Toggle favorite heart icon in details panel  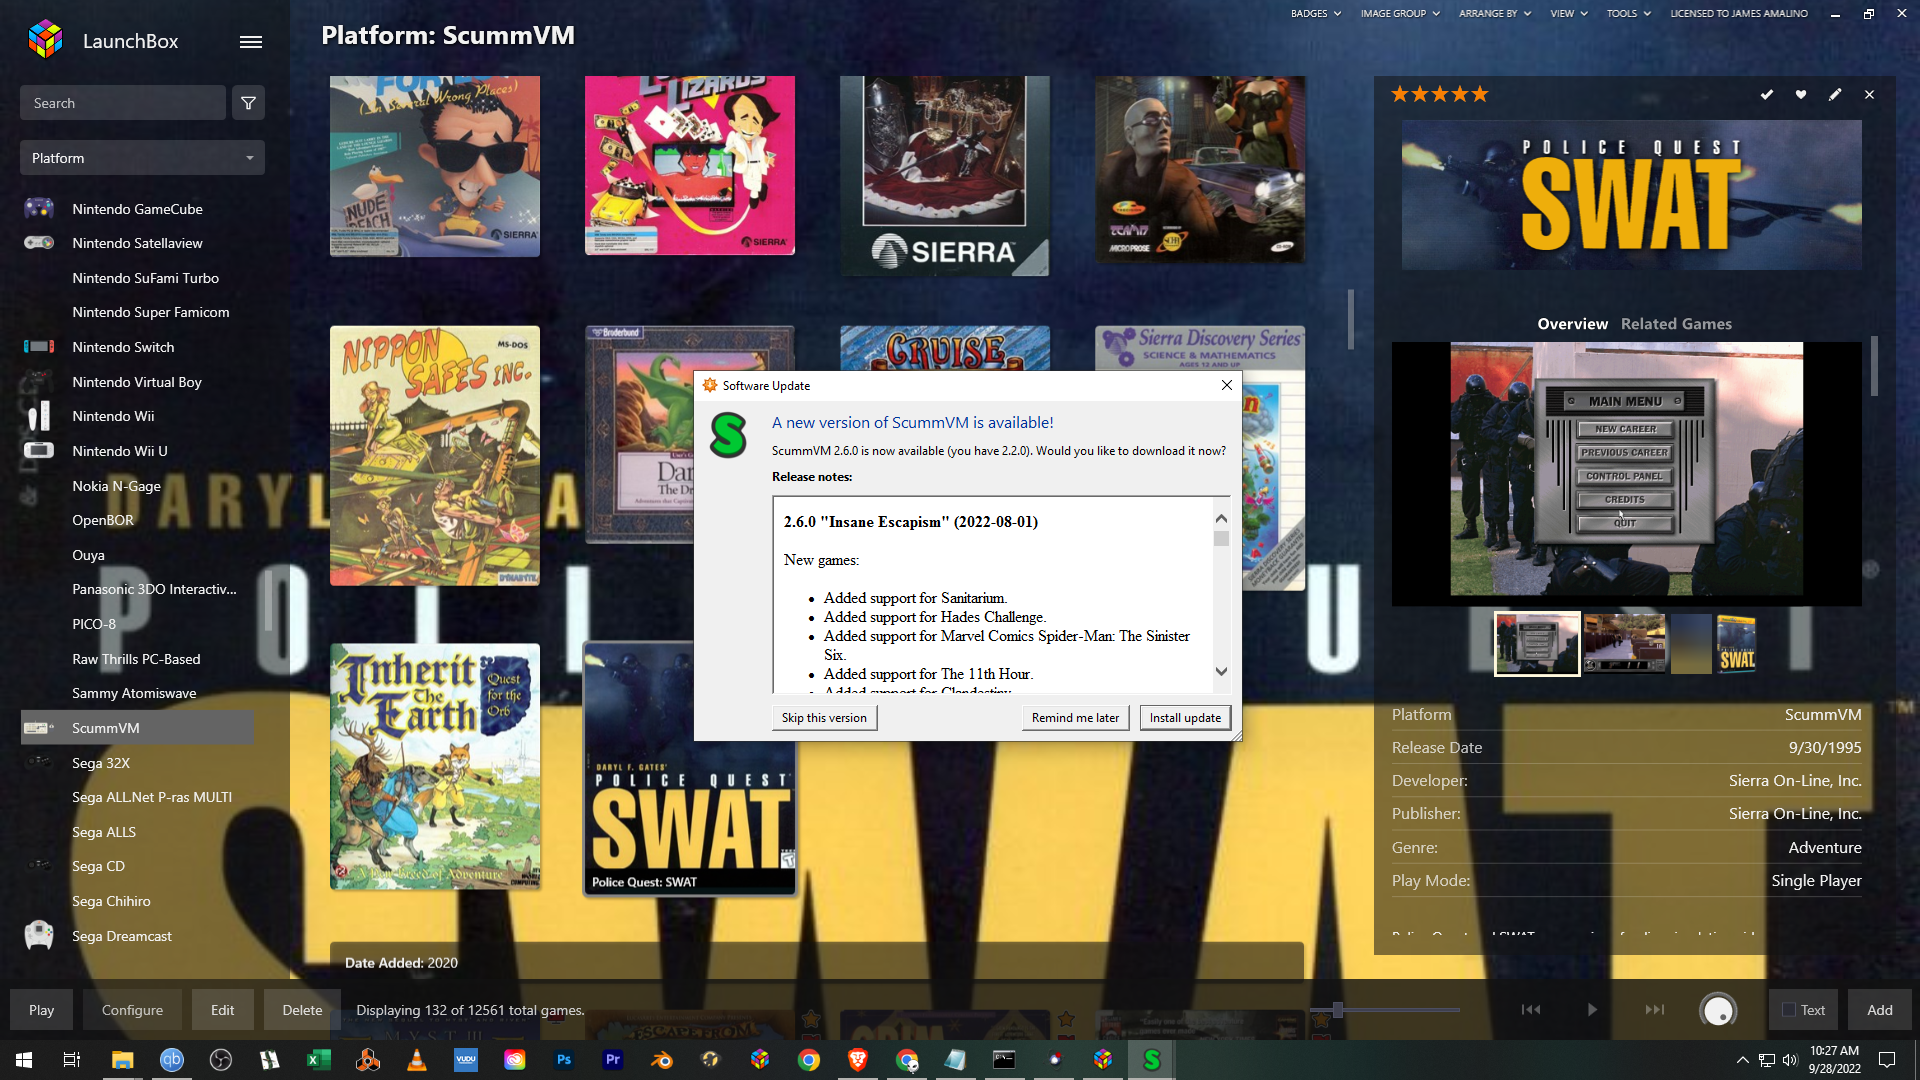(1801, 94)
